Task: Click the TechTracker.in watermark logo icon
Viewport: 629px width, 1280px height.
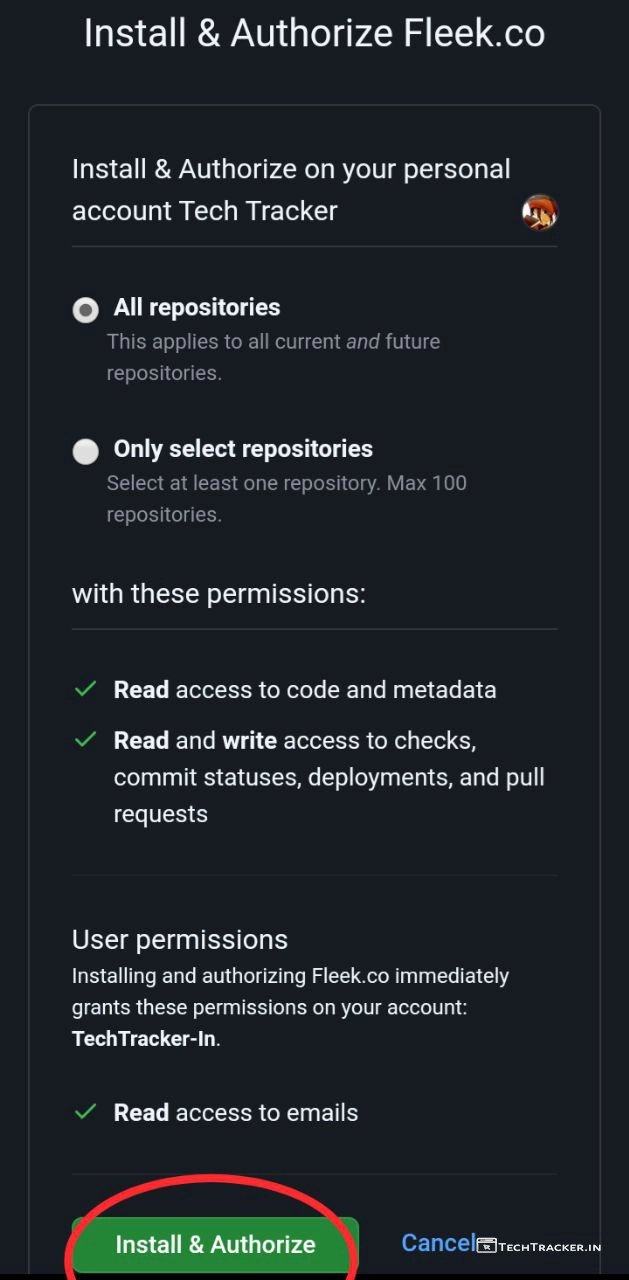Action: click(487, 1245)
